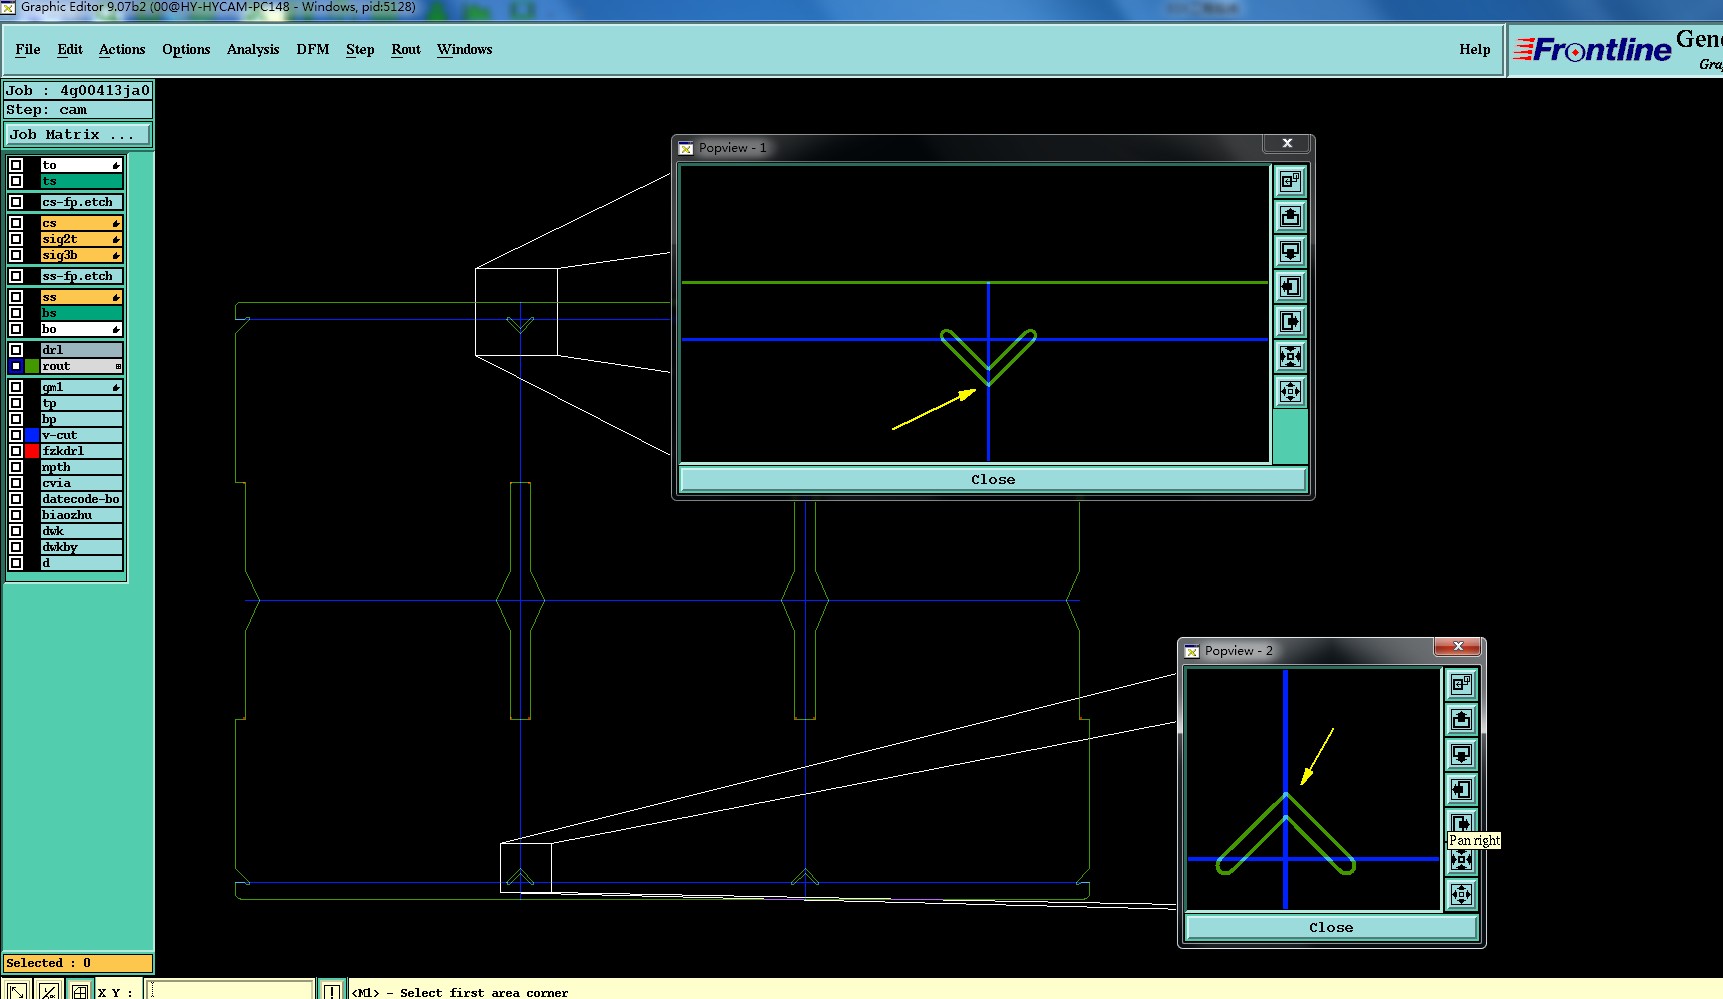Select the bo layer name
The height and width of the screenshot is (999, 1723).
[81, 329]
